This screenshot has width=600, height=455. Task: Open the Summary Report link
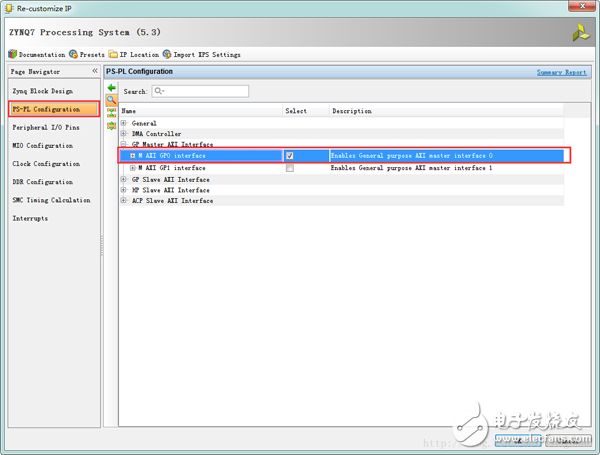561,72
